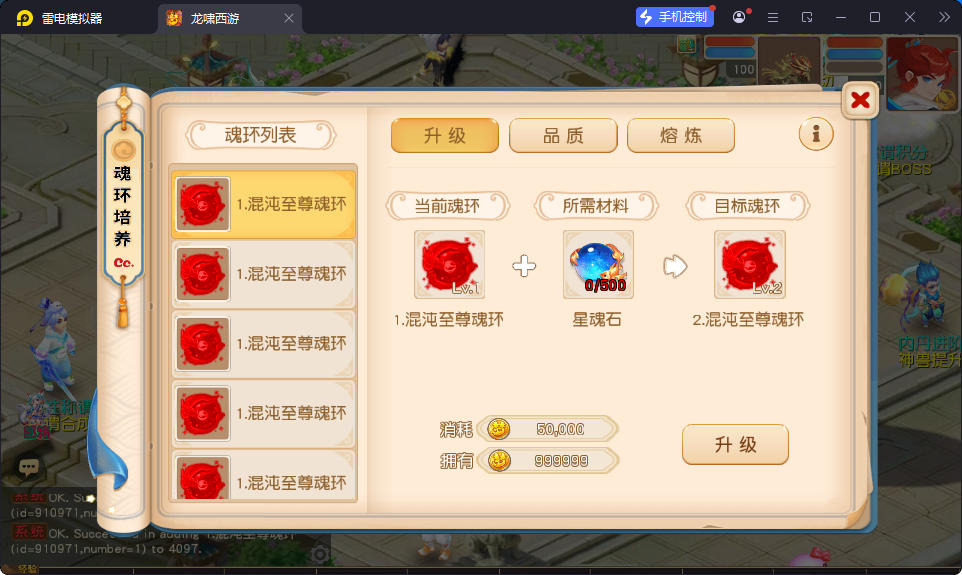Select the first 混沌至尊魂环 in the list
This screenshot has height=575, width=962.
point(264,204)
